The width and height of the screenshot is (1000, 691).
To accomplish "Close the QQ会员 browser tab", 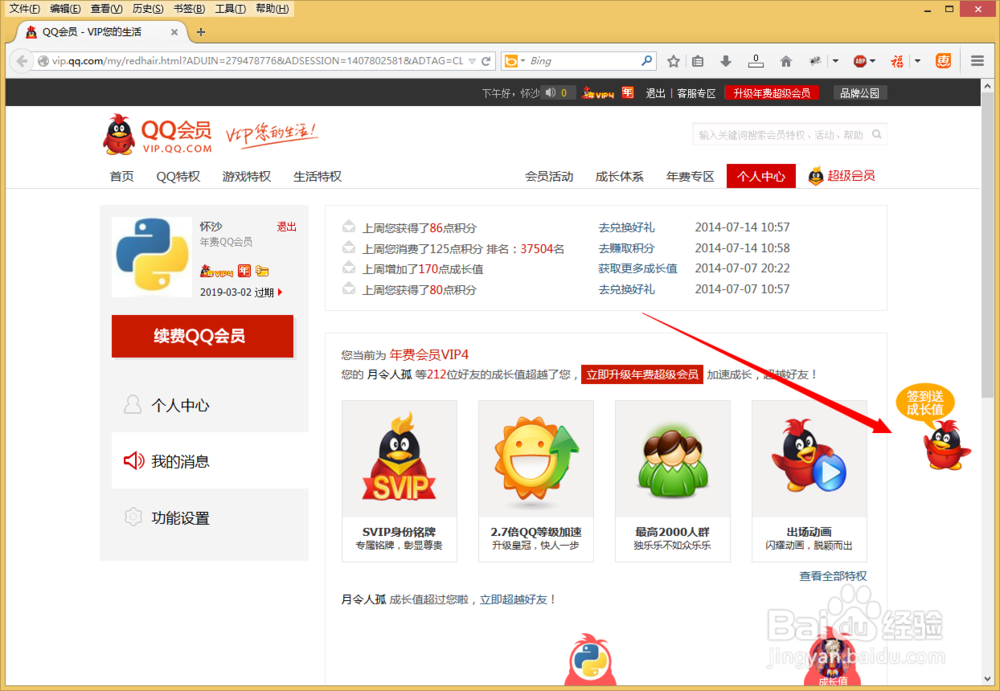I will coord(174,32).
